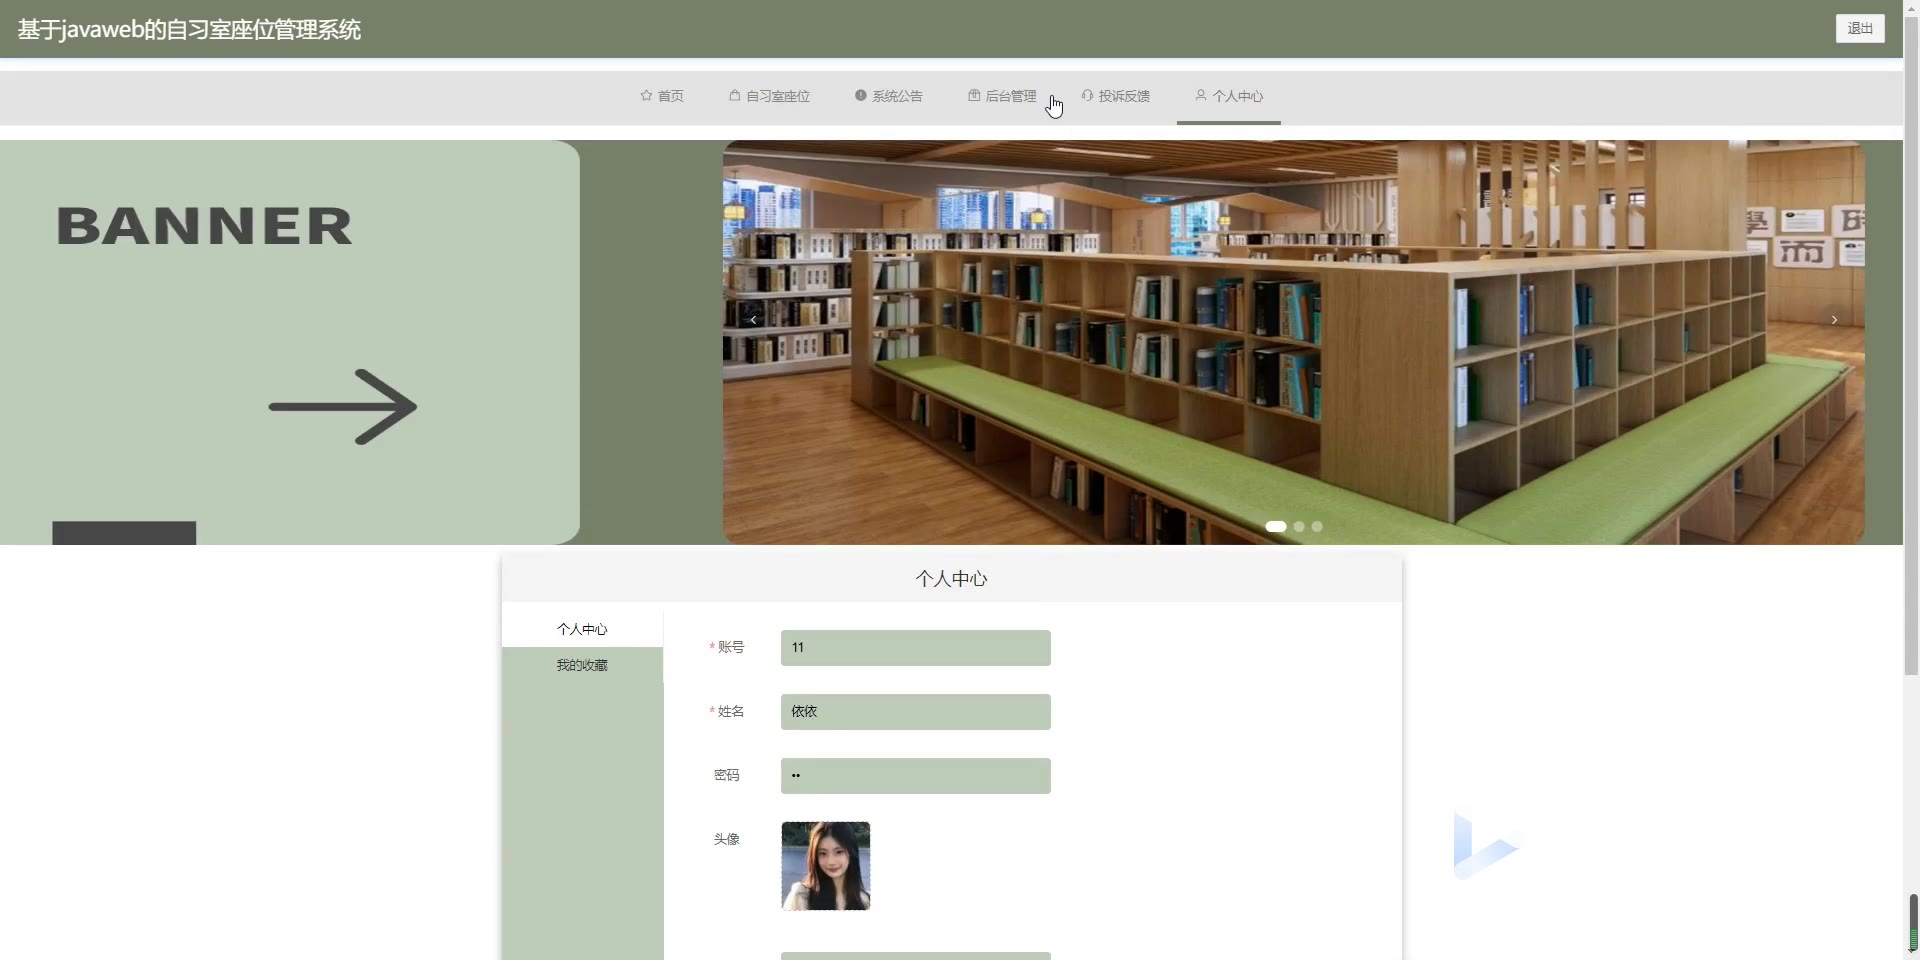Select 我的收藏 sidebar tab

582,665
